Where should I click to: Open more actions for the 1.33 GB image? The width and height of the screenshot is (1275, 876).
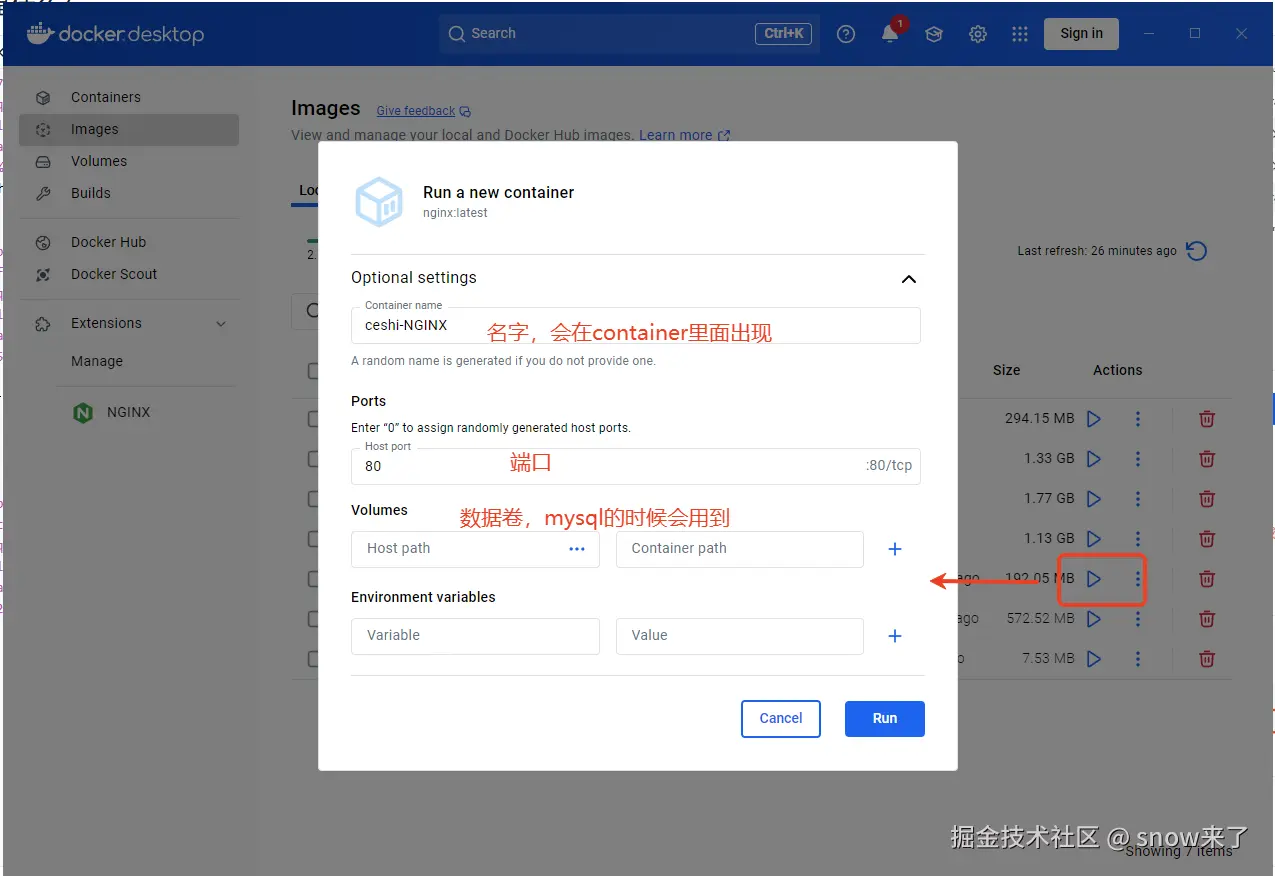1138,459
